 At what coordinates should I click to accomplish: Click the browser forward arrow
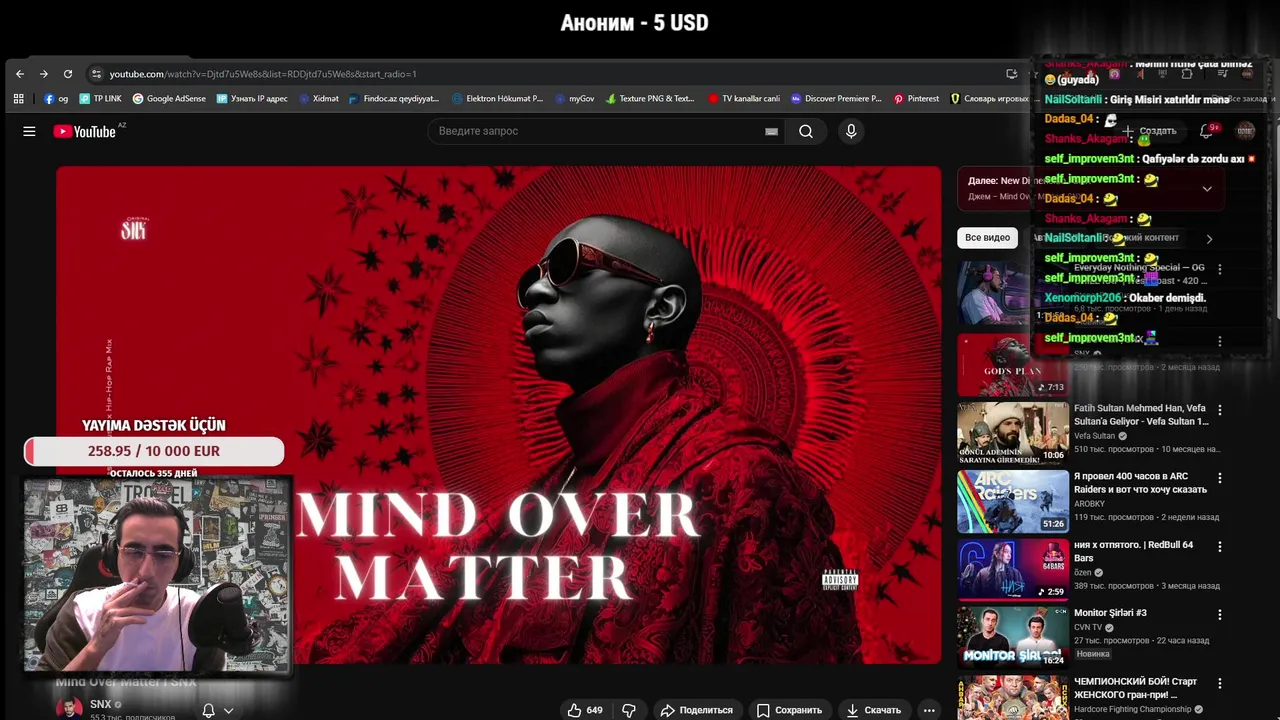pos(44,74)
